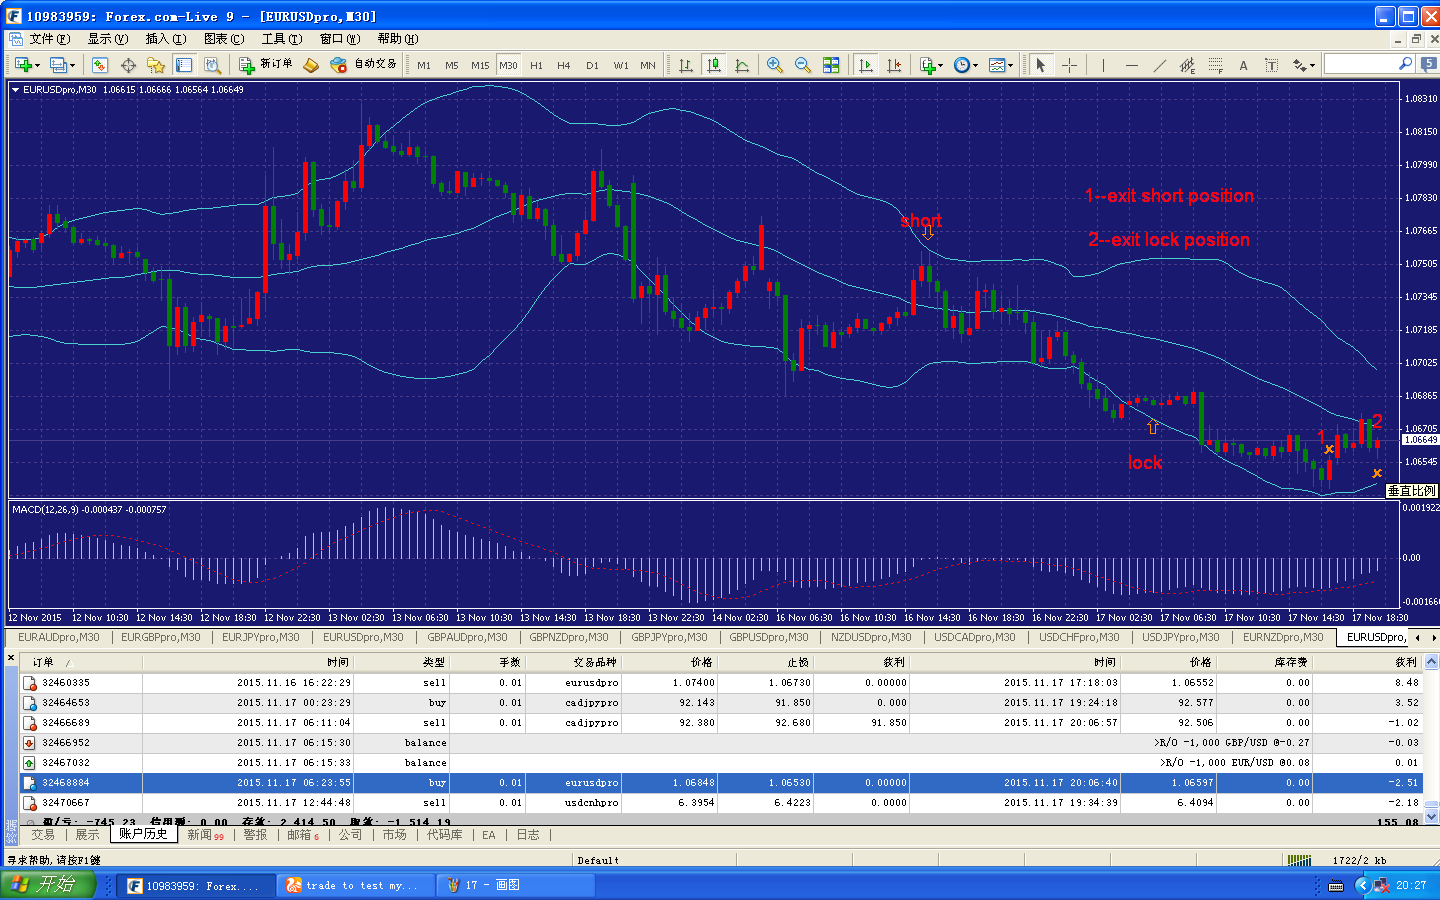Zoom in on the chart
Viewport: 1440px width, 900px height.
pyautogui.click(x=775, y=65)
